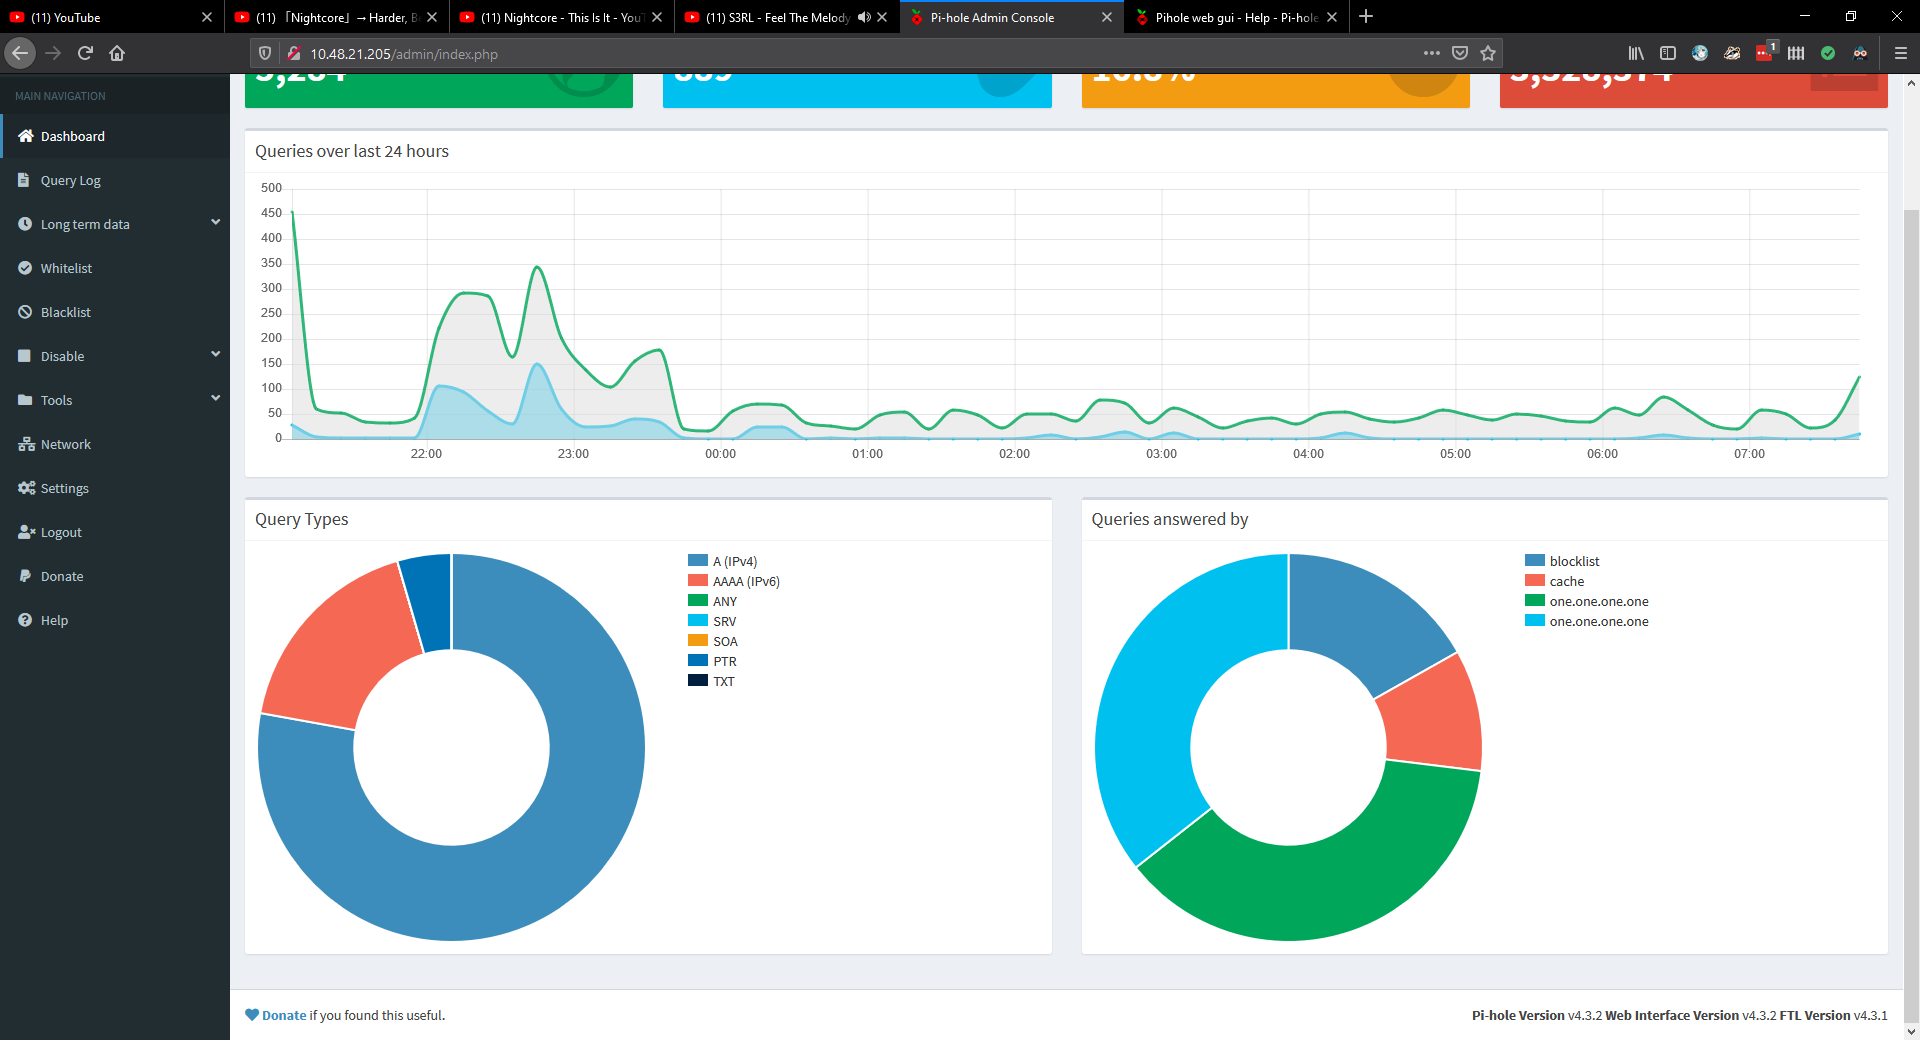Toggle PTR legend entry
Screen dimensions: 1920x1040
712,661
